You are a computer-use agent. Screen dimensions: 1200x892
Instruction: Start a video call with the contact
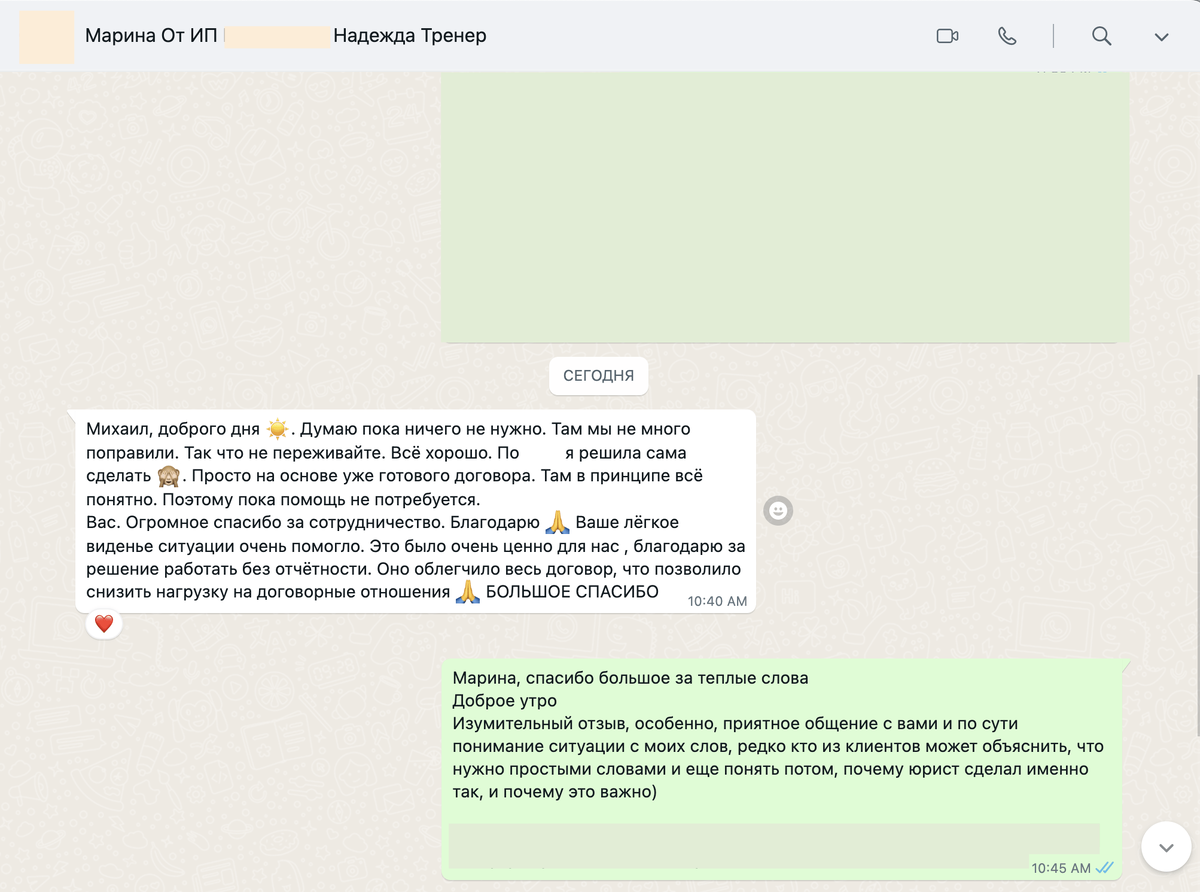coord(947,36)
